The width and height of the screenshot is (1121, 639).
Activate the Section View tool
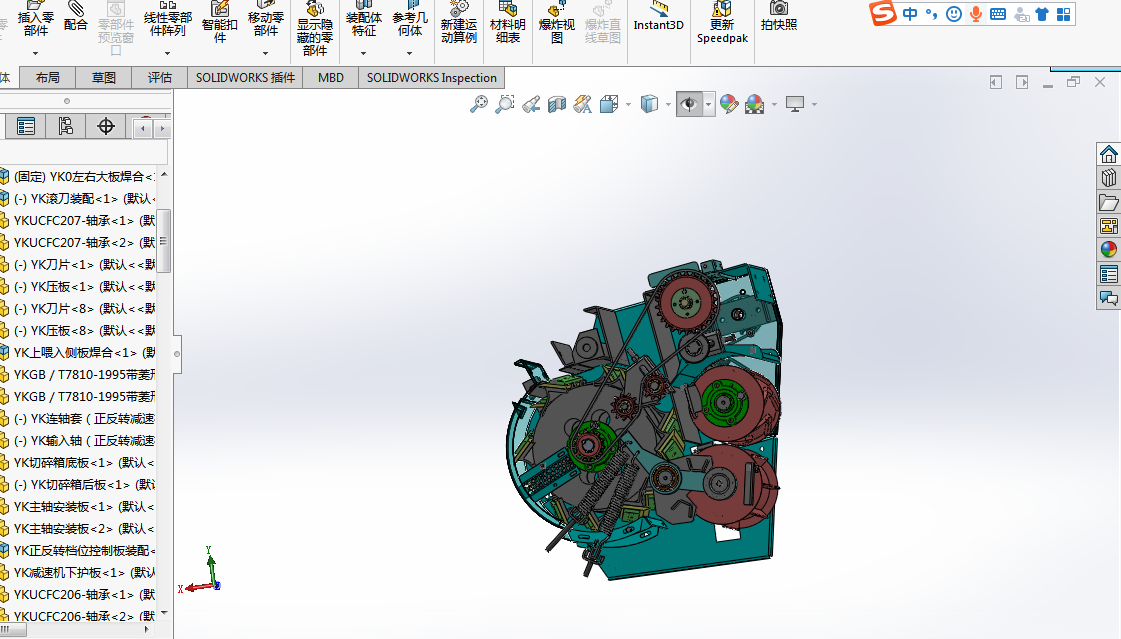pyautogui.click(x=557, y=104)
